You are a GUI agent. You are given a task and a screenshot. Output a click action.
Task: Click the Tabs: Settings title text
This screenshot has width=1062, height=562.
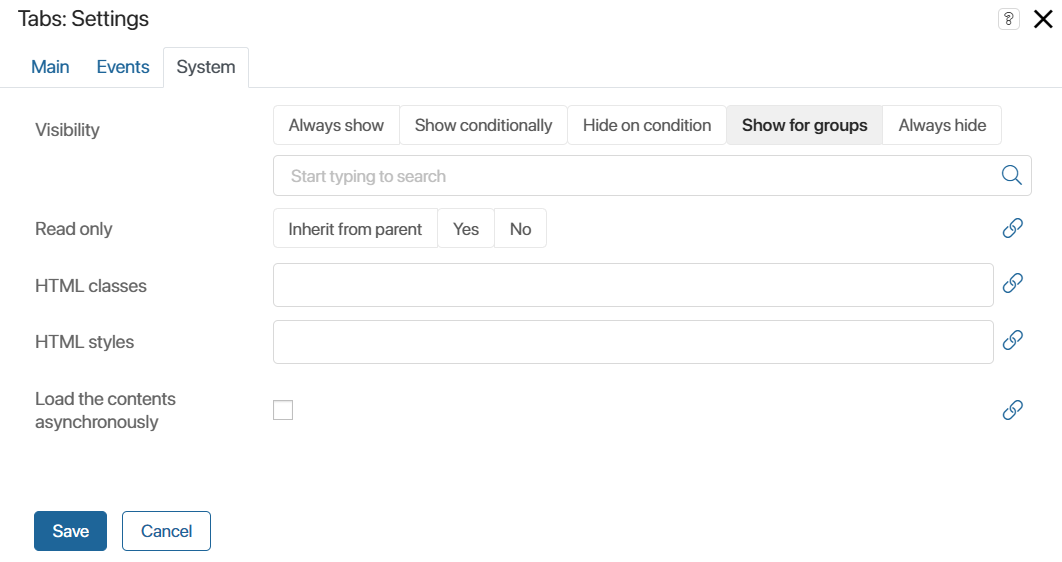click(83, 19)
